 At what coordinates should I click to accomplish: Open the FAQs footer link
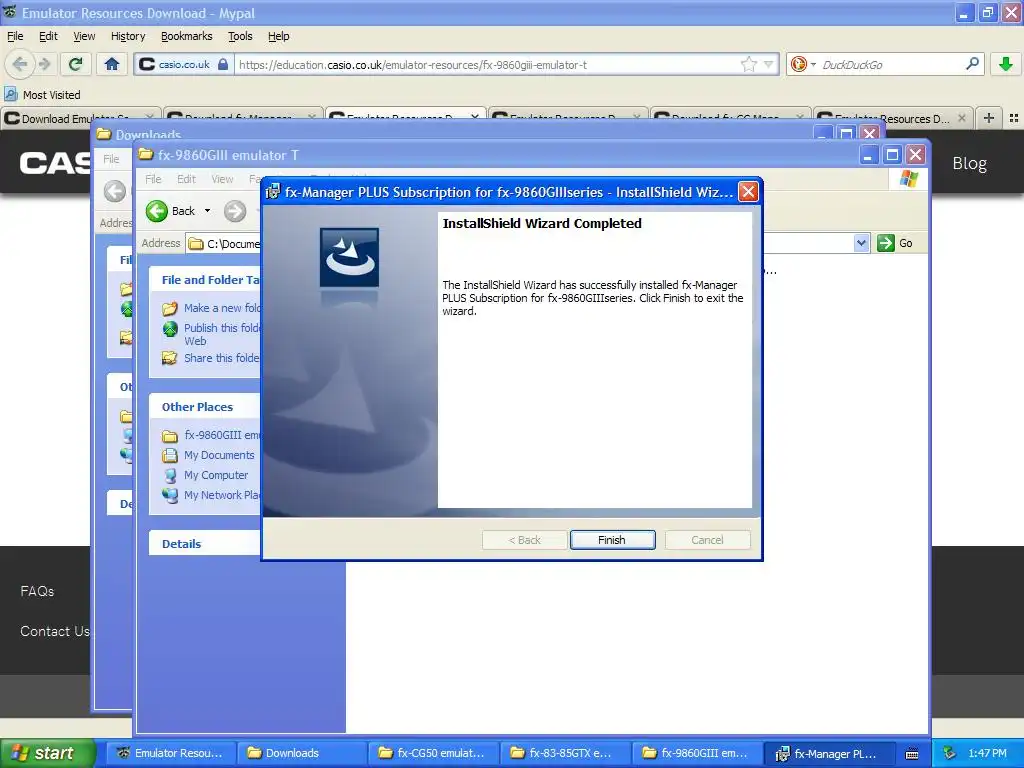click(37, 591)
